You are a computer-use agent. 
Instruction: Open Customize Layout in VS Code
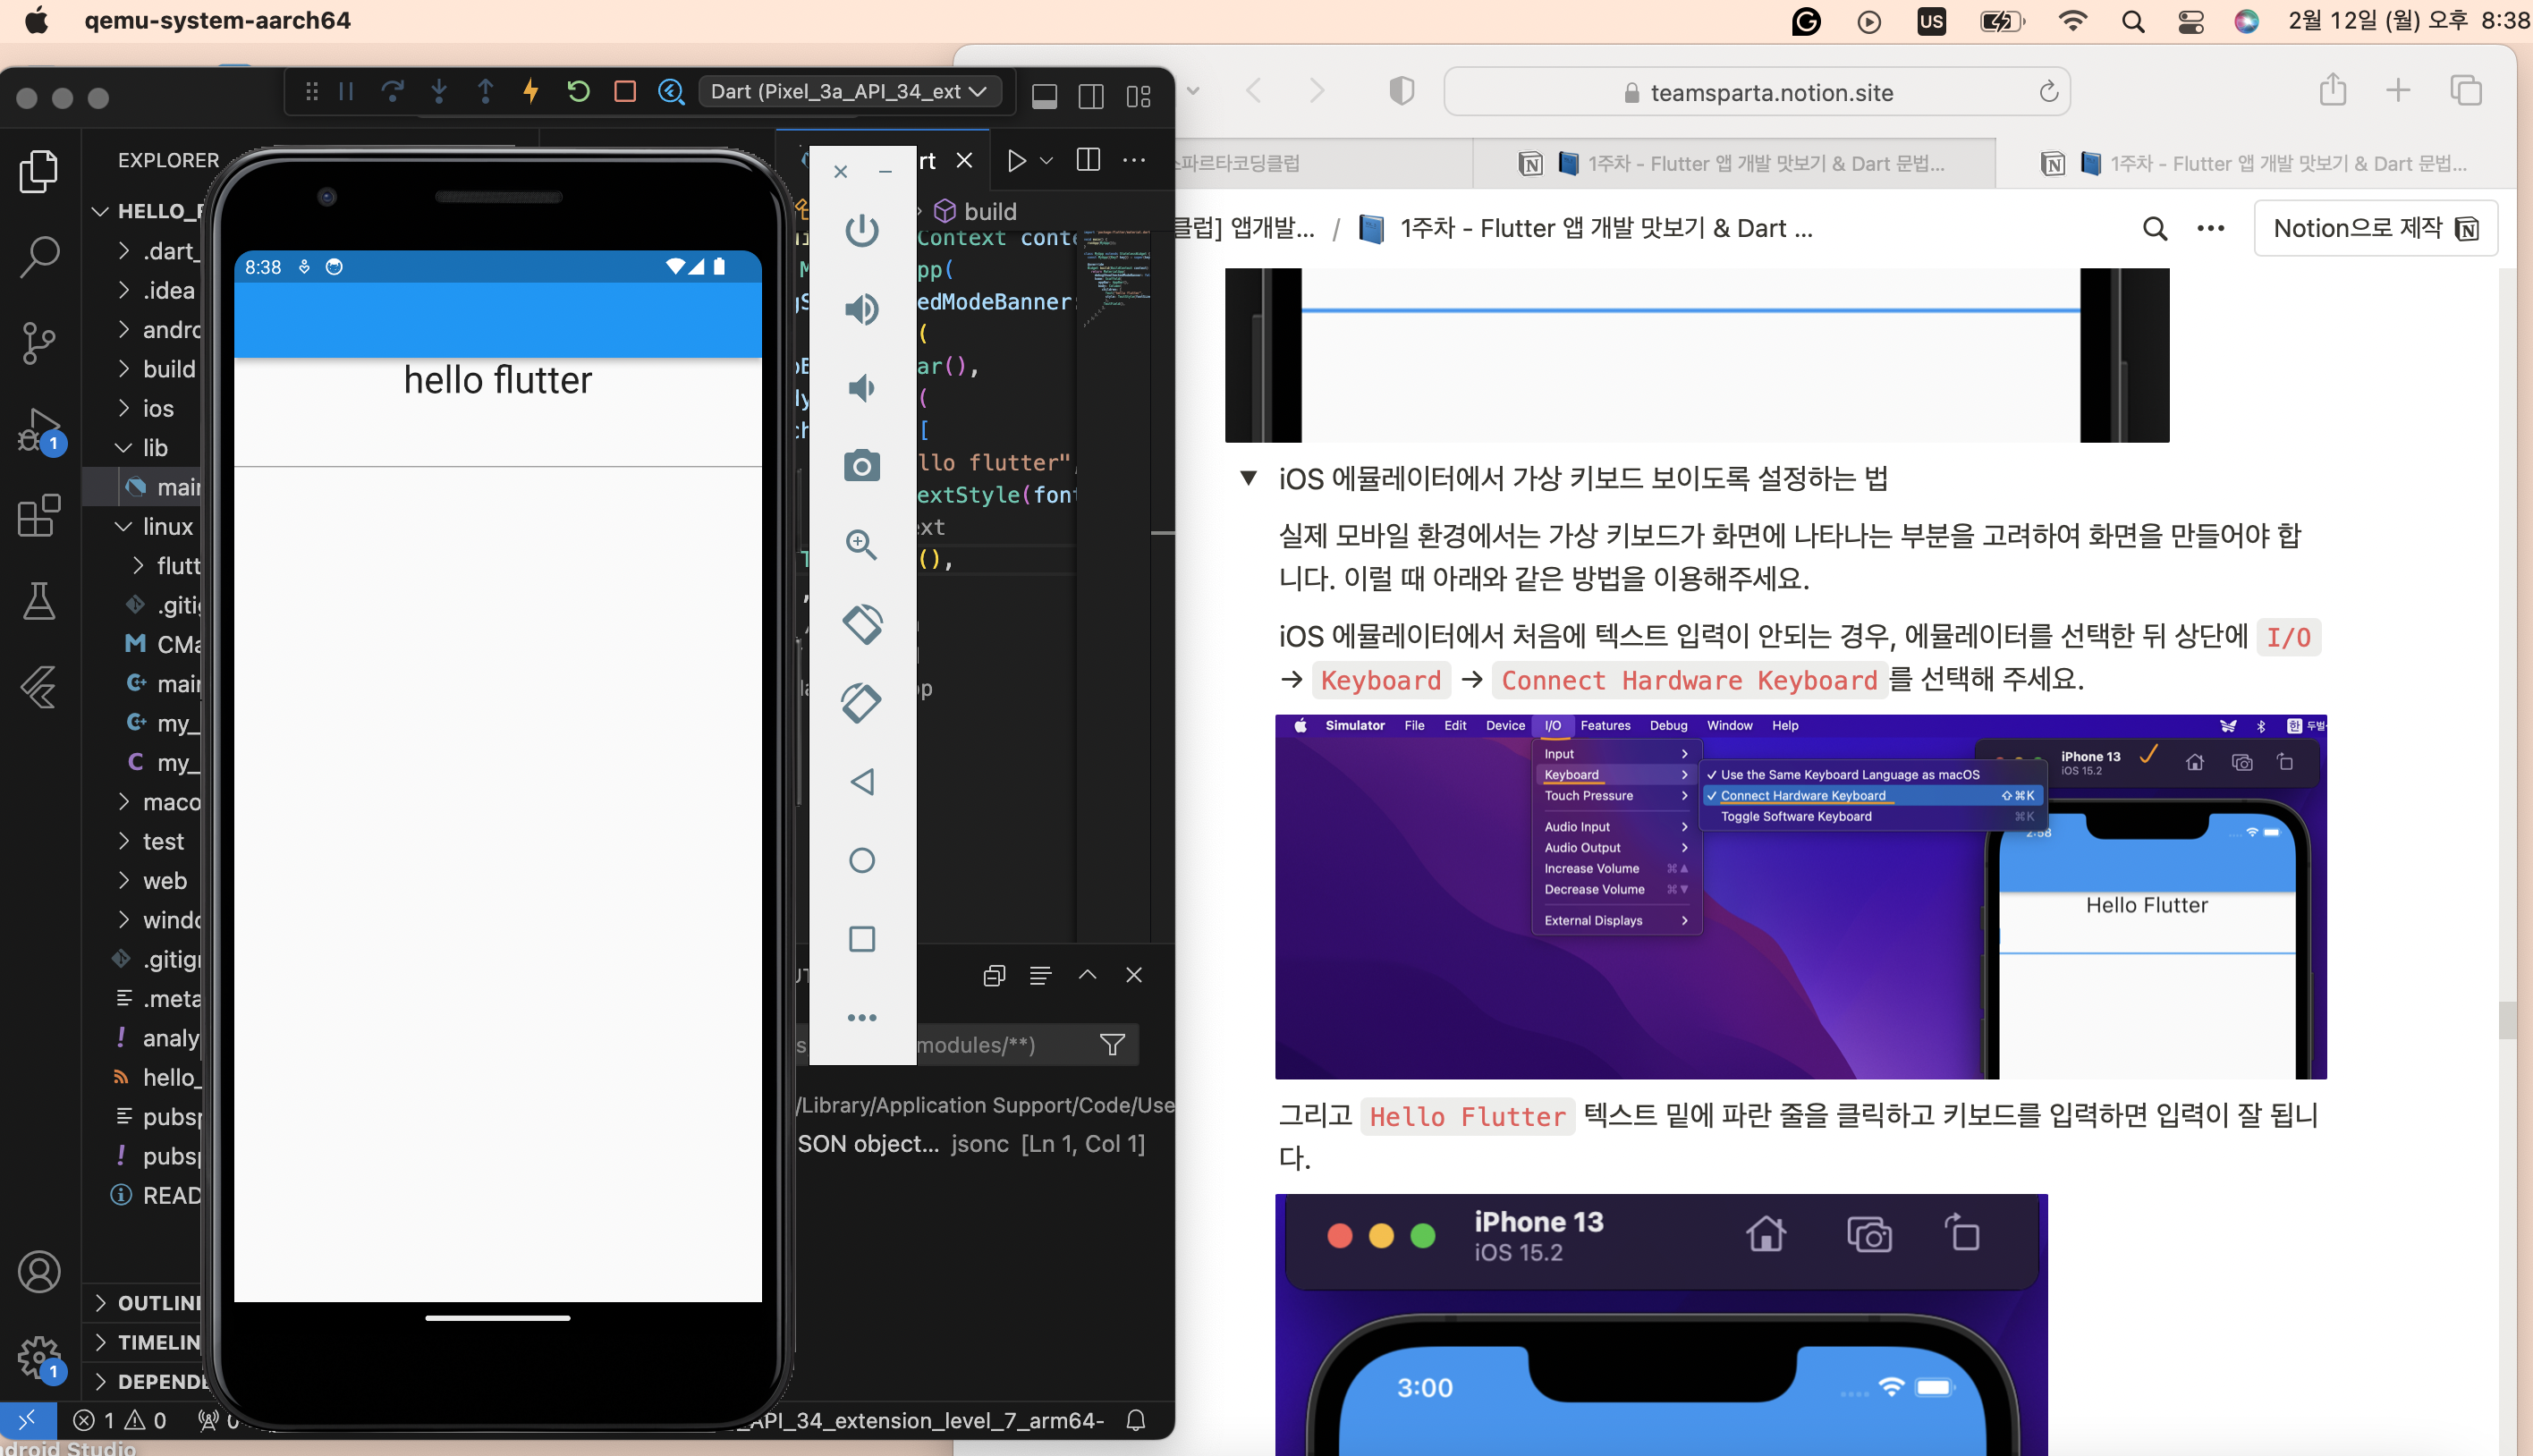[x=1138, y=96]
